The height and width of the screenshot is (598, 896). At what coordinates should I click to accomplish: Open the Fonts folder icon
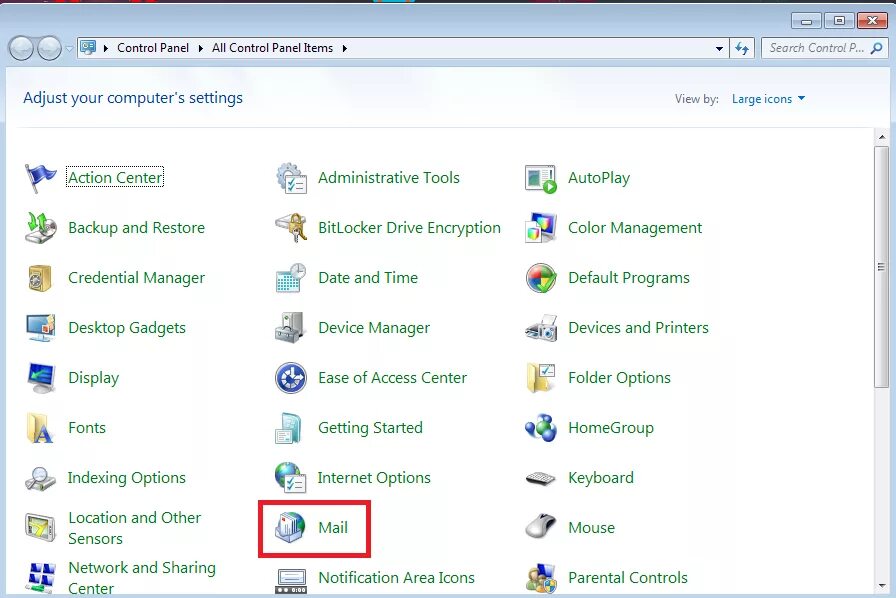[40, 428]
